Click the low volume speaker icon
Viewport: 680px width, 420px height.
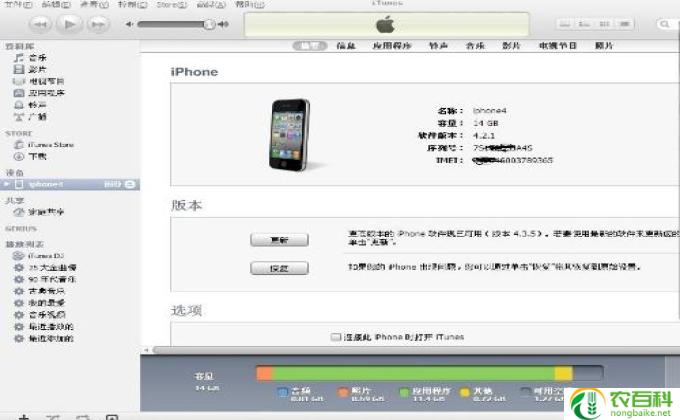click(129, 24)
